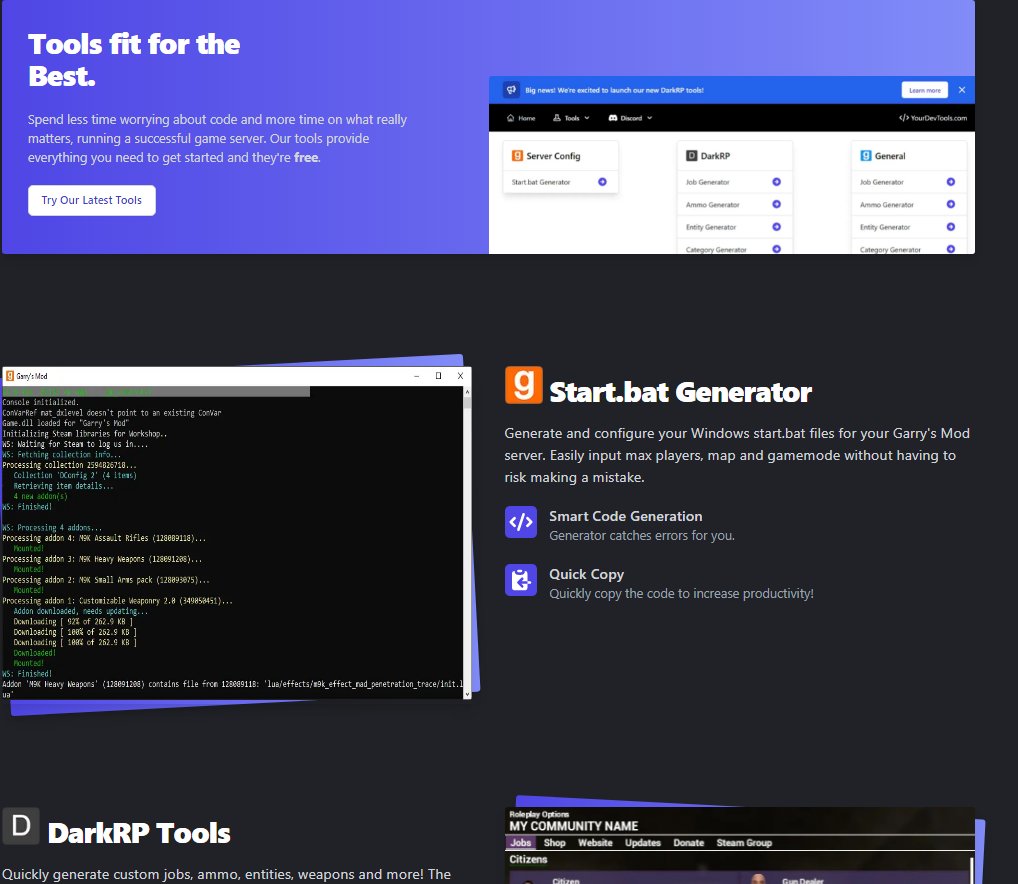
Task: Expand the Discord dropdown
Action: pyautogui.click(x=630, y=117)
